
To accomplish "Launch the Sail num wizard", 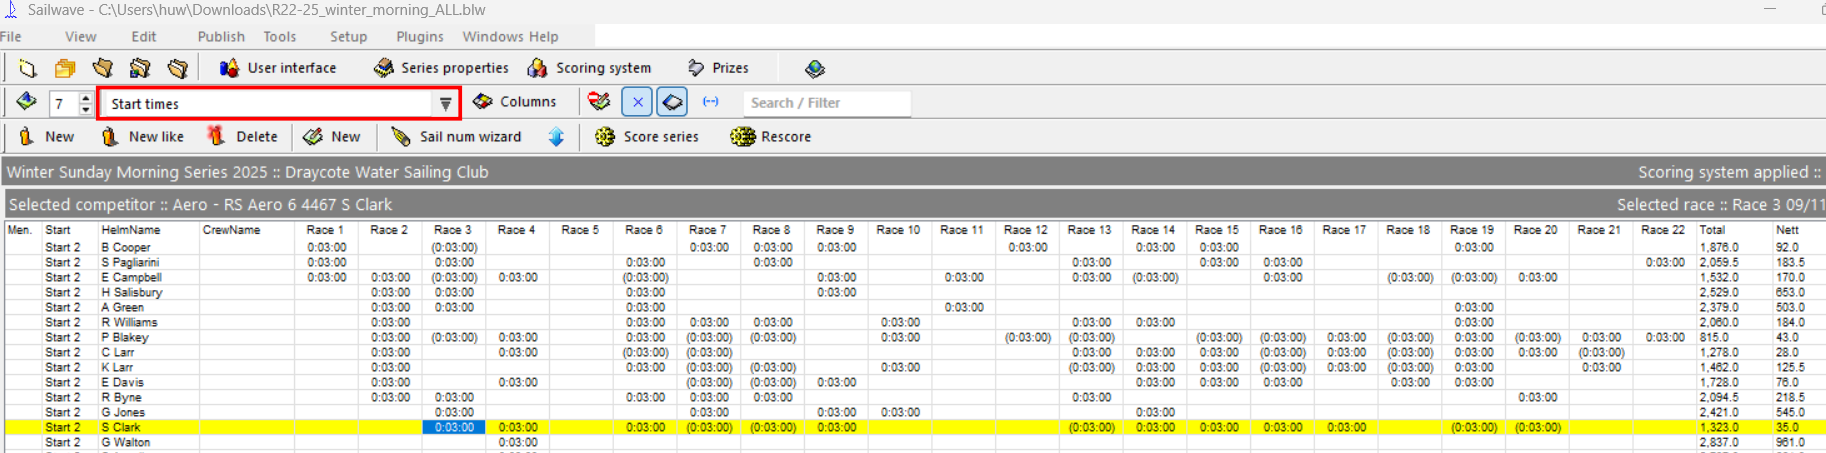I will pos(456,137).
